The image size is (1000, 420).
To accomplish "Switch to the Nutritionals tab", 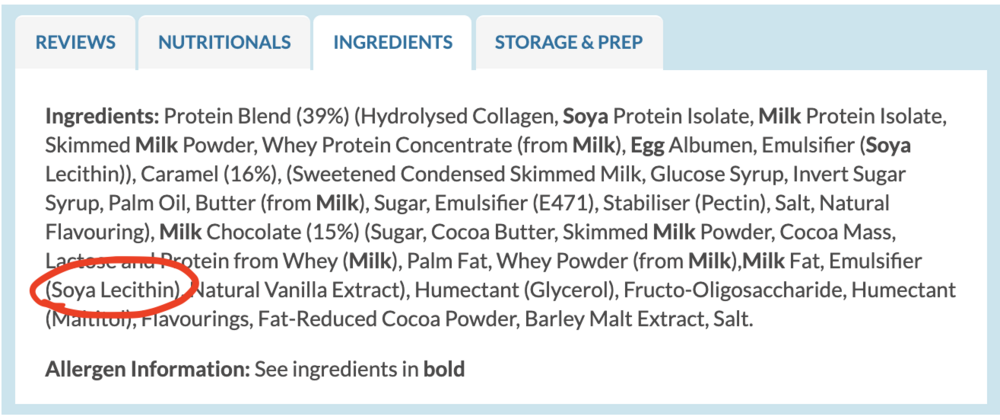I will [224, 43].
